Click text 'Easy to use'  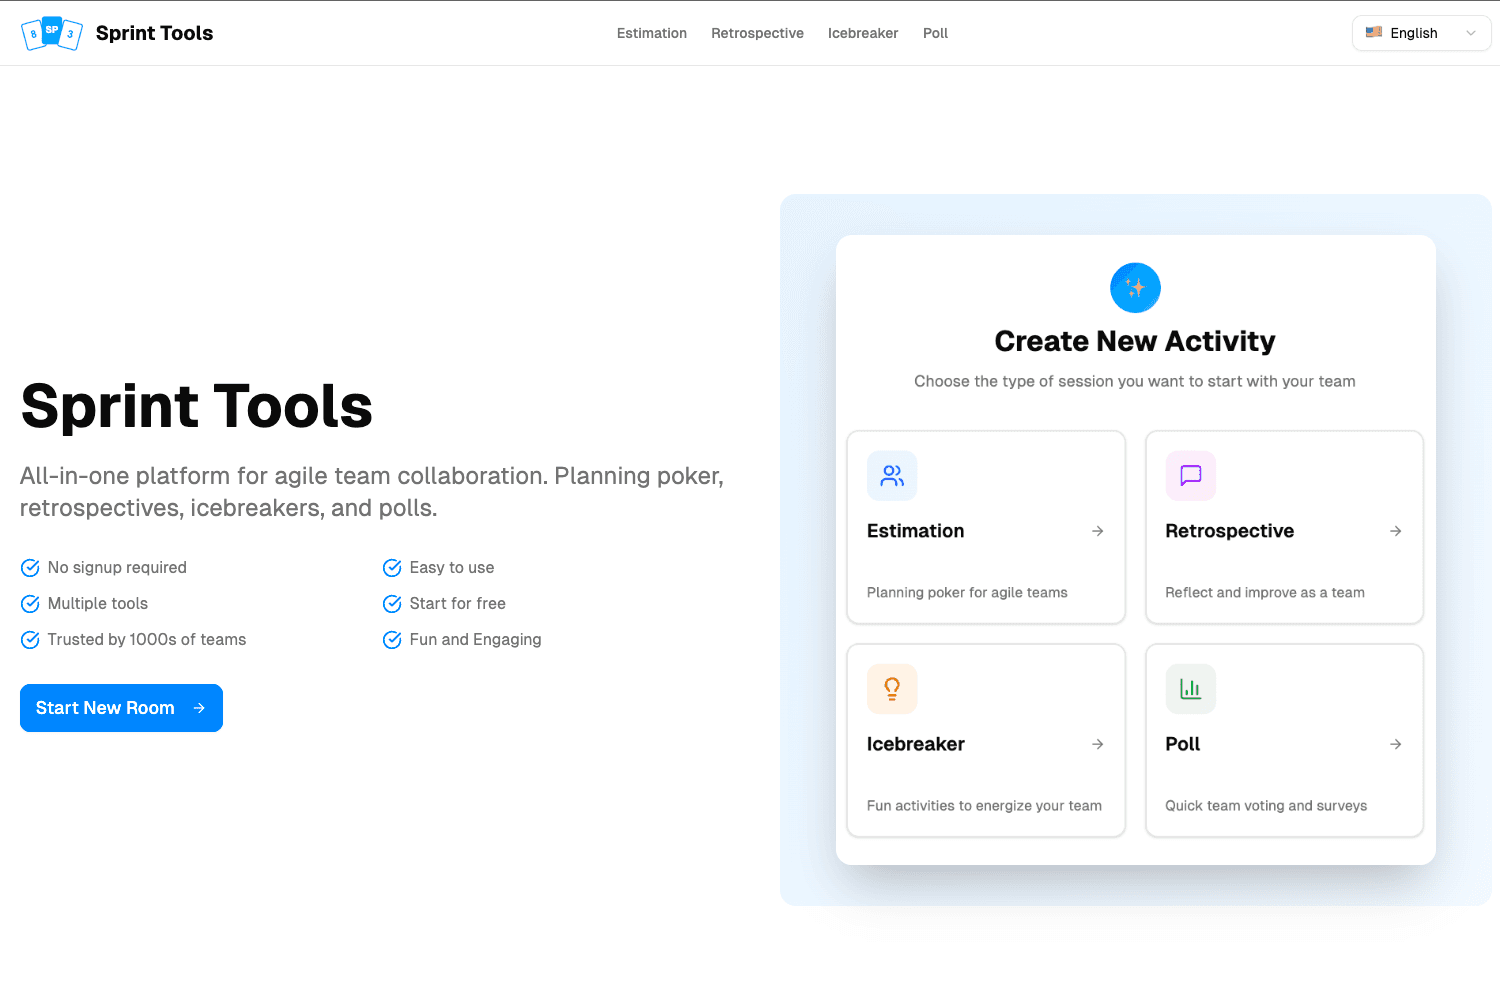tap(452, 568)
